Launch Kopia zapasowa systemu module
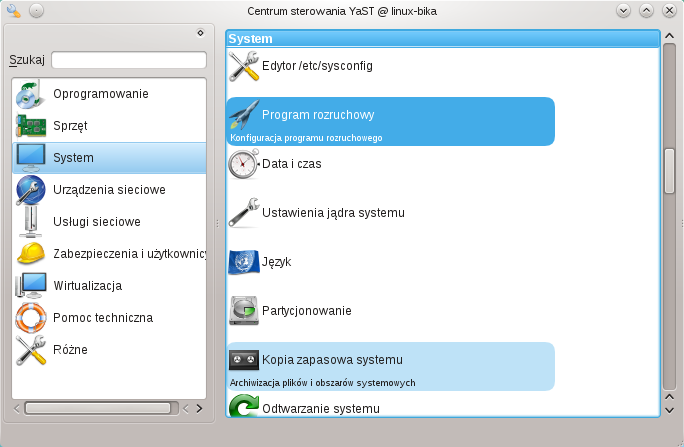The height and width of the screenshot is (447, 684). point(331,359)
